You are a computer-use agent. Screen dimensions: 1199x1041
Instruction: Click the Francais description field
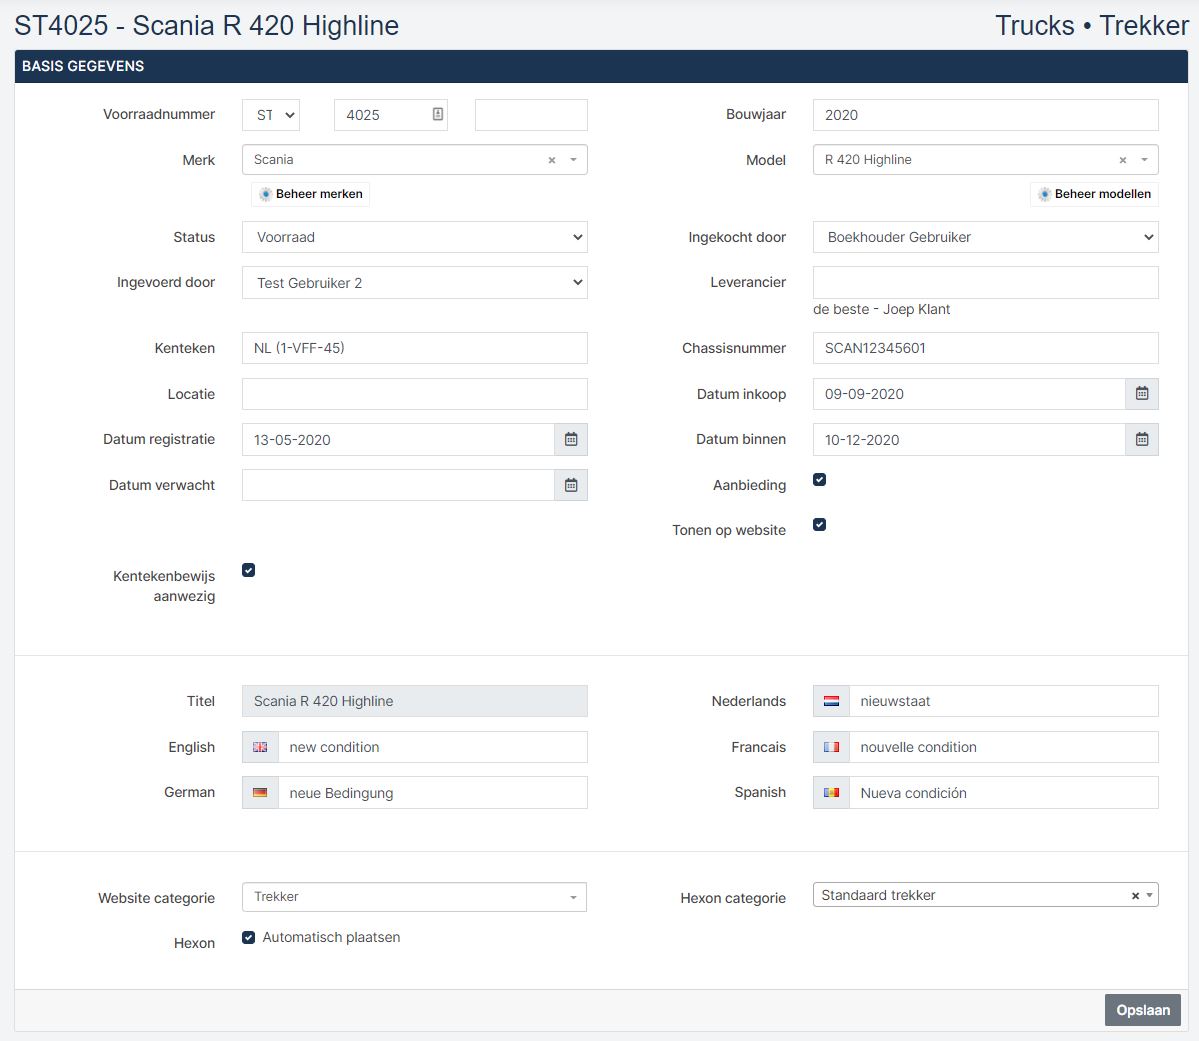tap(1003, 747)
